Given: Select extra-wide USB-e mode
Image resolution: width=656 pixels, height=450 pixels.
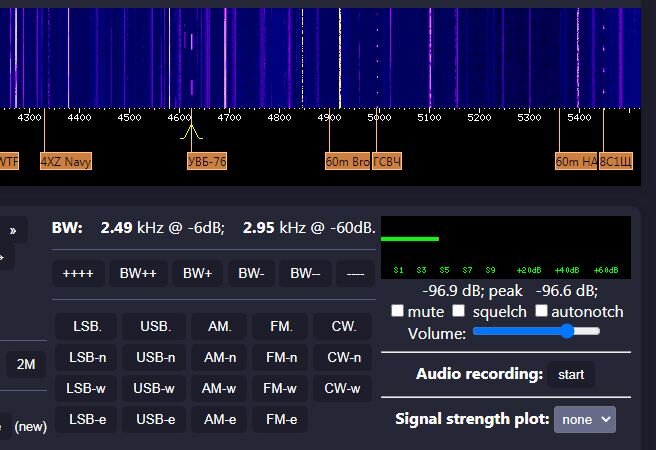Looking at the screenshot, I should click(x=154, y=419).
